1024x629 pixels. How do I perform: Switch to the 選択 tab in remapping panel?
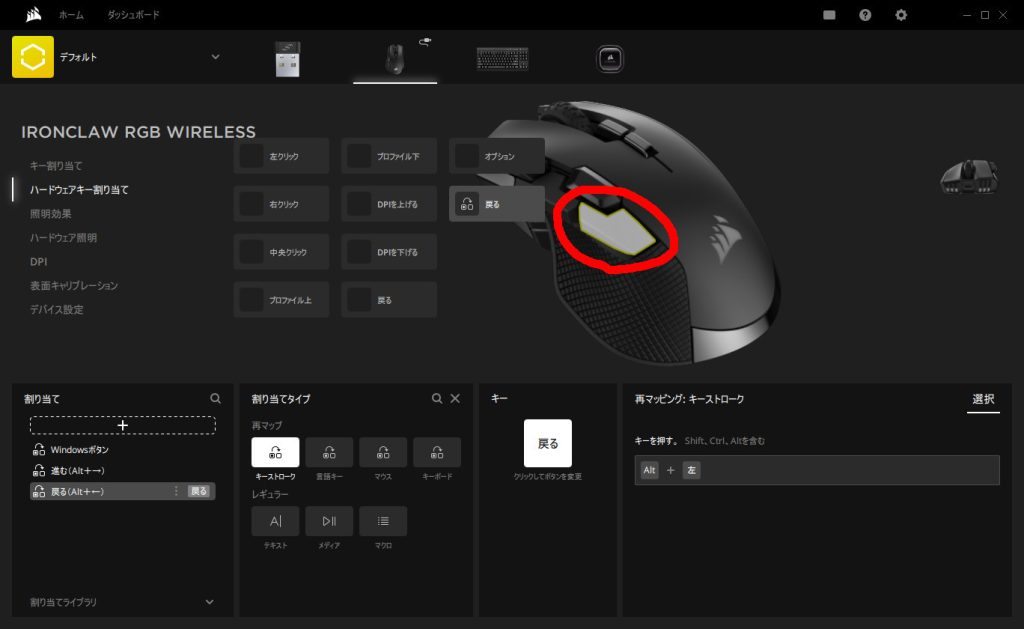[x=983, y=399]
